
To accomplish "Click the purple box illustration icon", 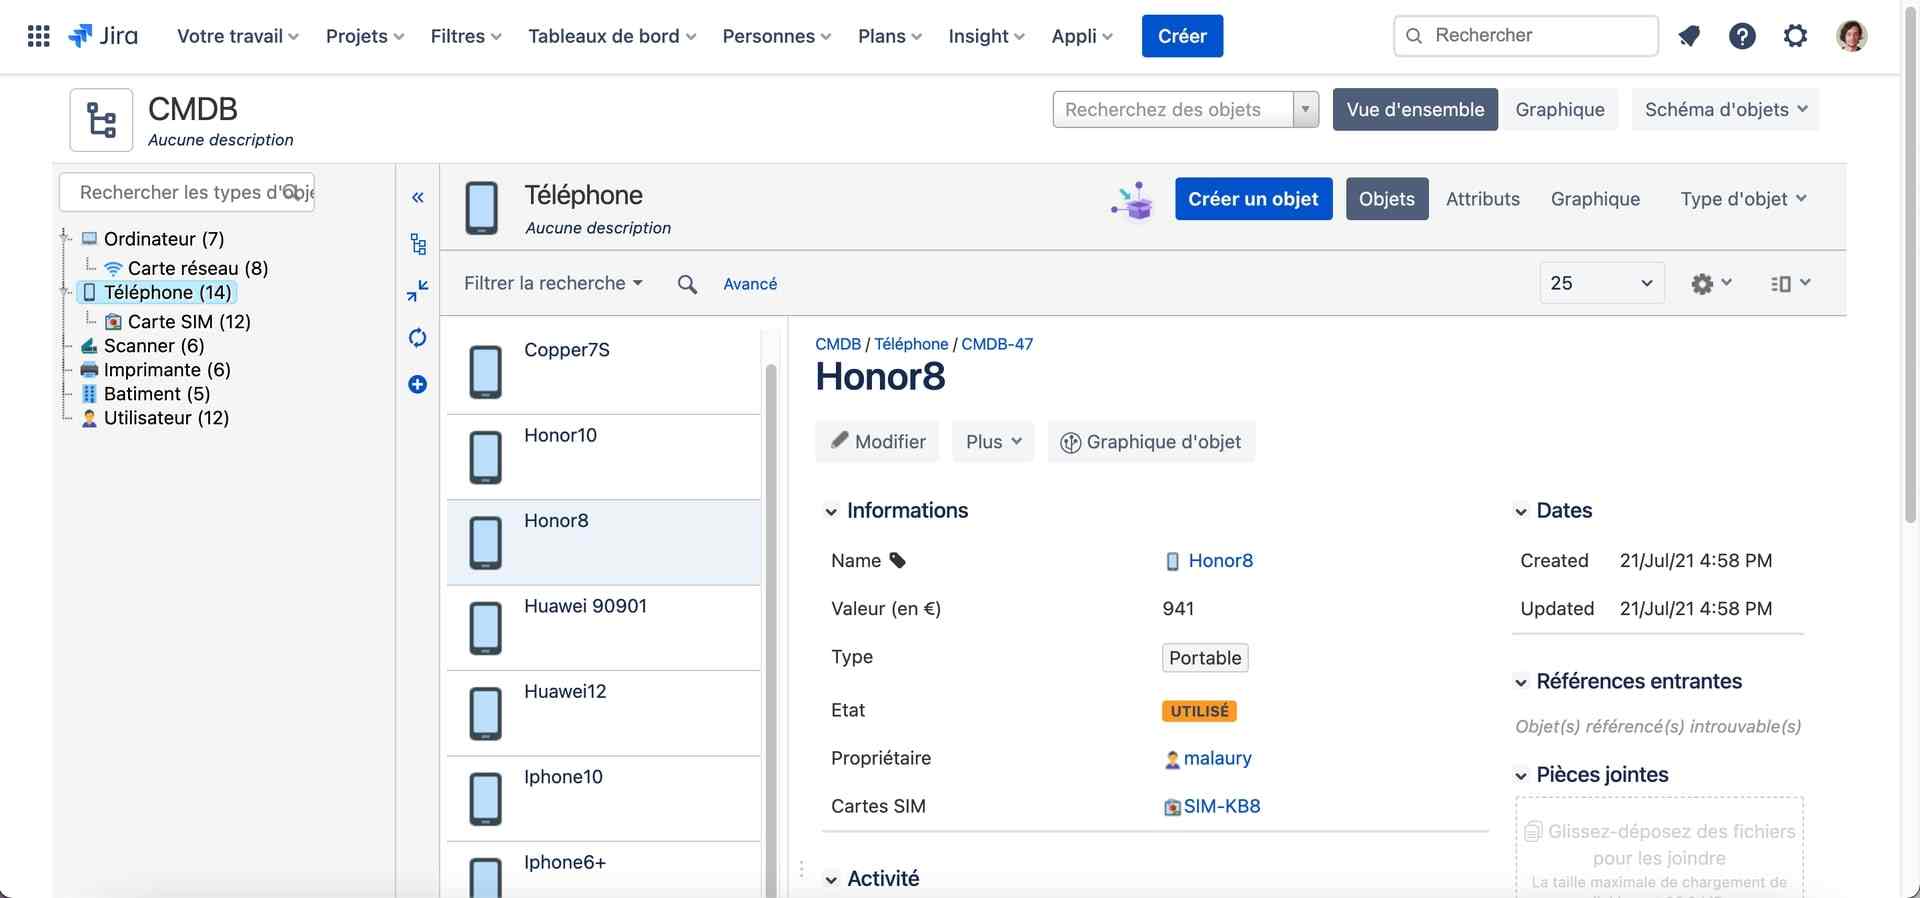I will click(x=1133, y=200).
